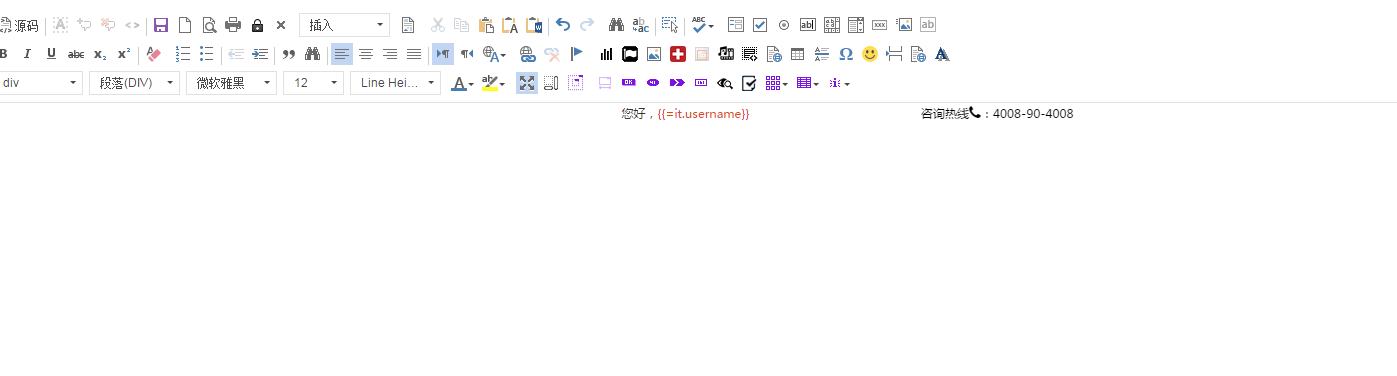Open the 段落(DIV) paragraph format dropdown

[134, 83]
